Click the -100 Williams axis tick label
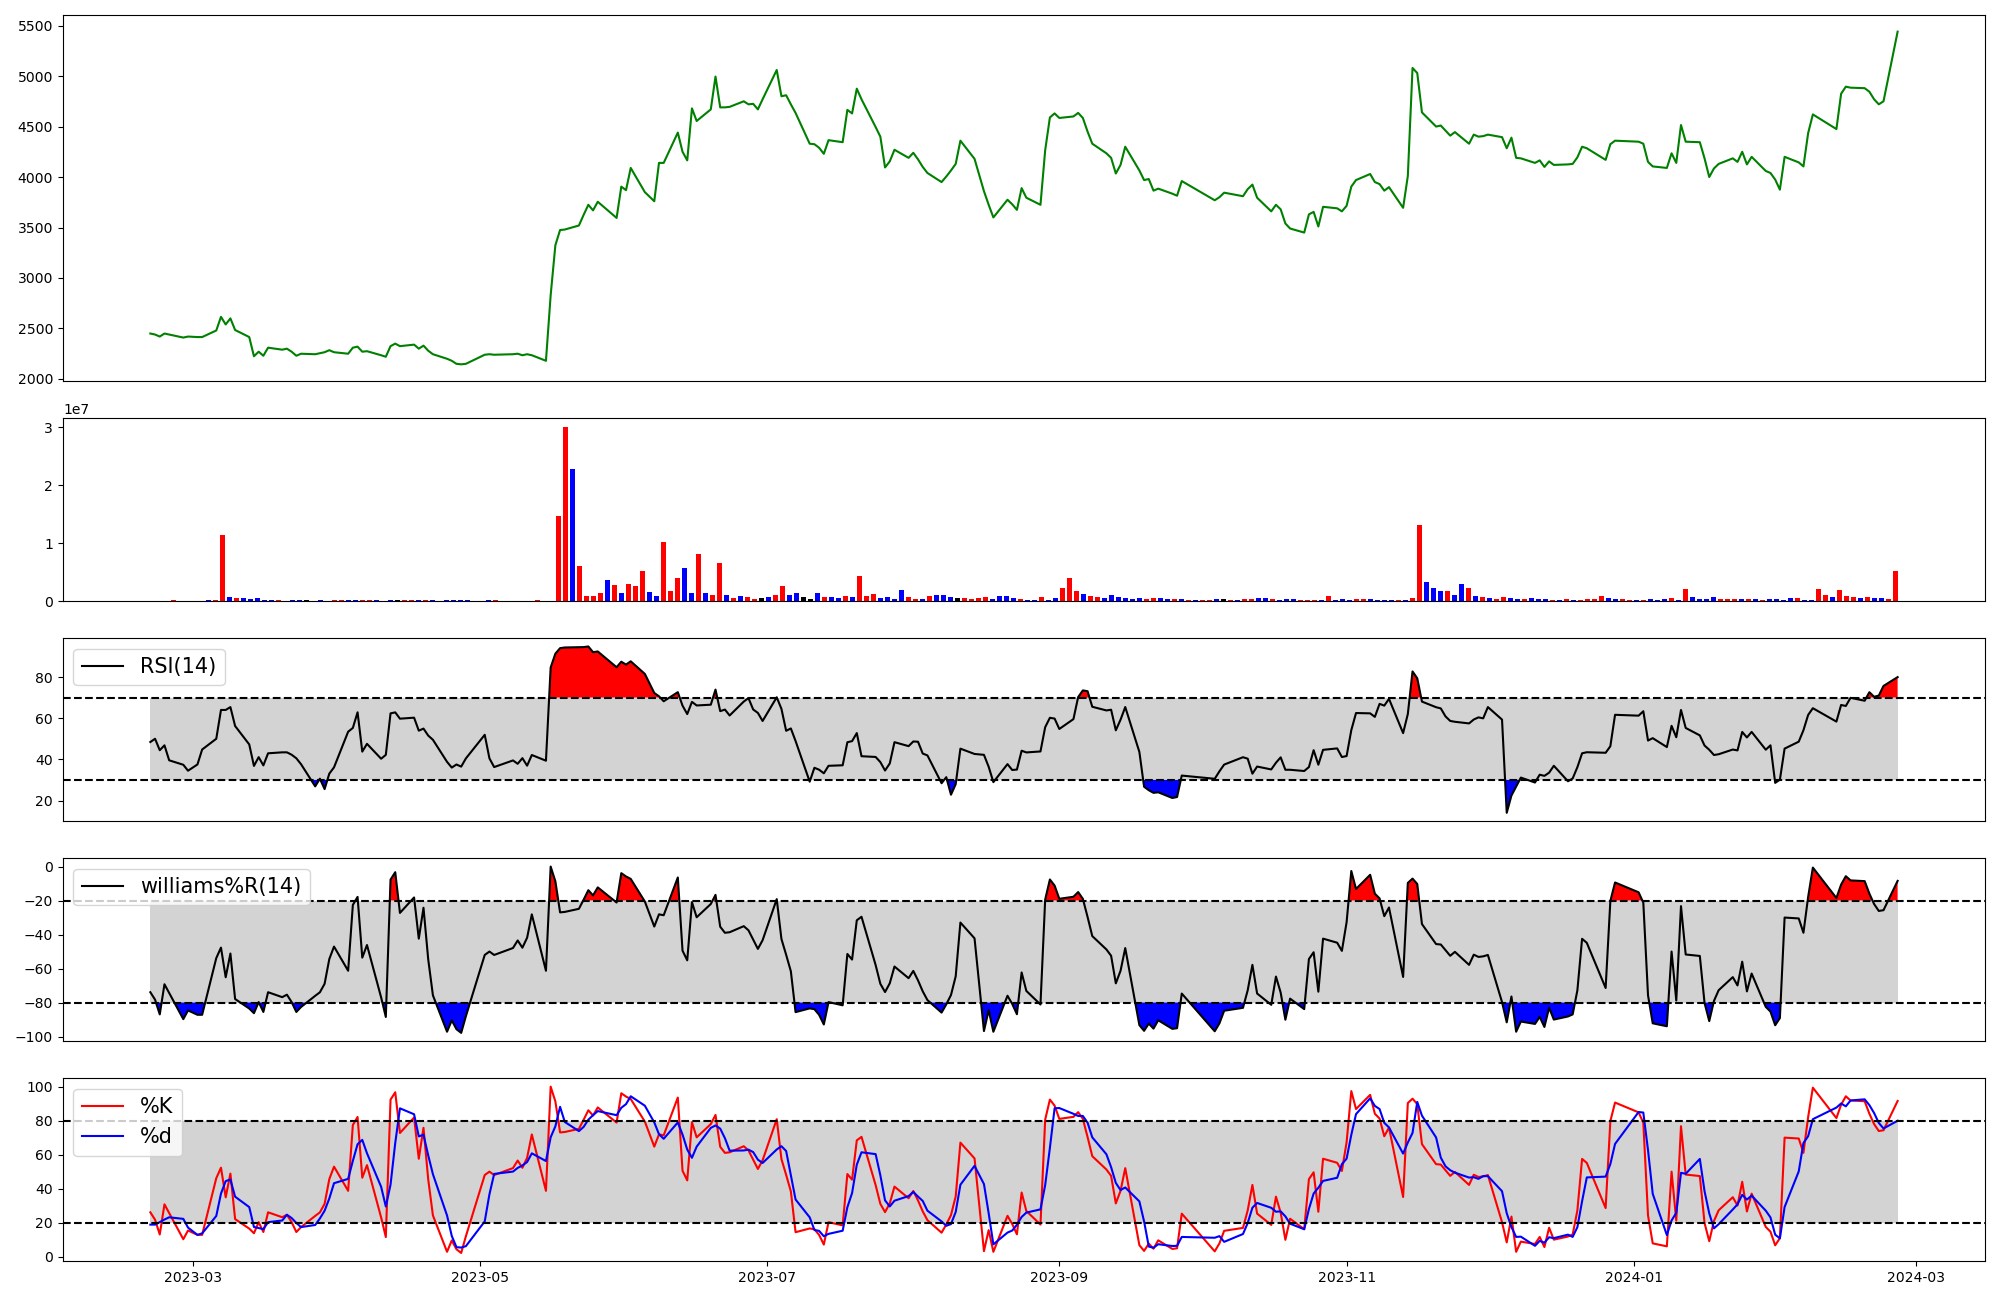Screen dimensions: 2000x1300 click(33, 1037)
